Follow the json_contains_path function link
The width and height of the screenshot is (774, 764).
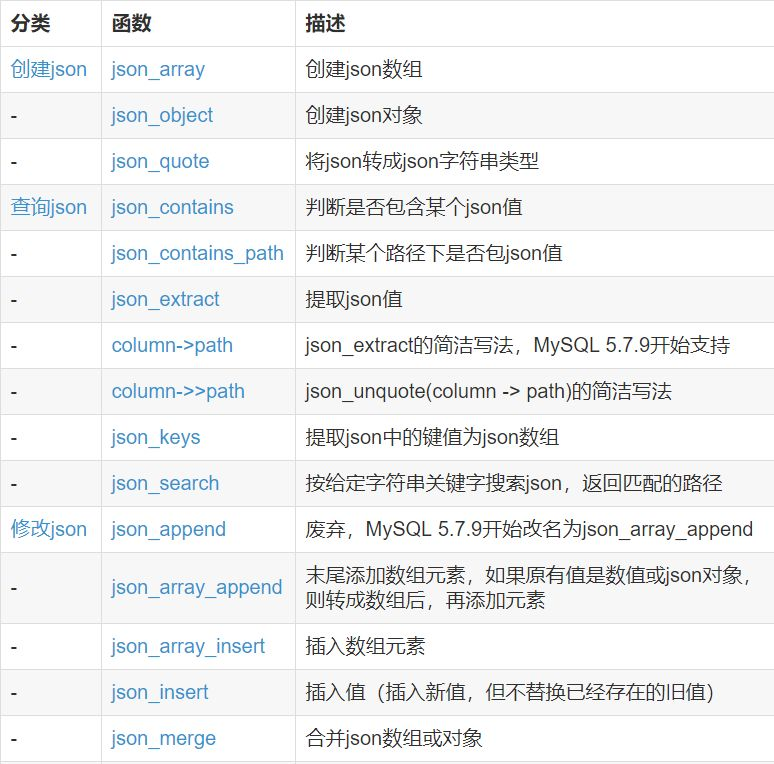coord(197,253)
